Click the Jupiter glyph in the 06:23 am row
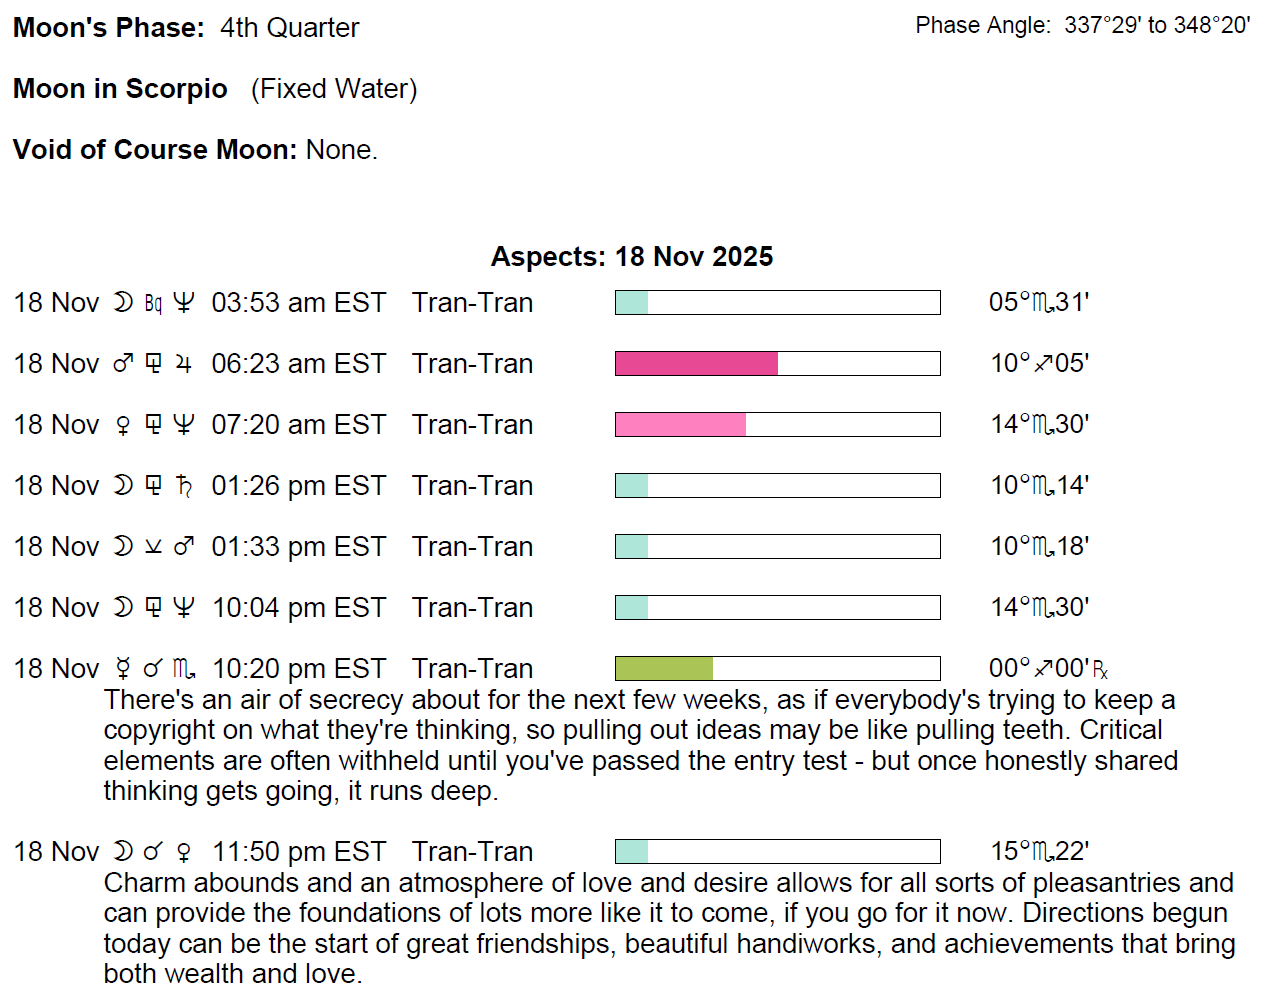The width and height of the screenshot is (1278, 1006). point(183,364)
